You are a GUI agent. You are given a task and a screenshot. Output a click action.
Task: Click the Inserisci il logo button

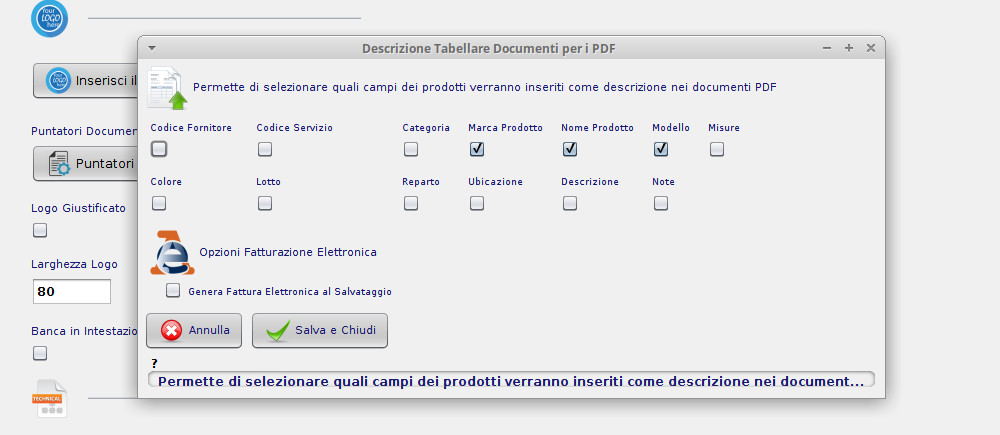pyautogui.click(x=86, y=80)
